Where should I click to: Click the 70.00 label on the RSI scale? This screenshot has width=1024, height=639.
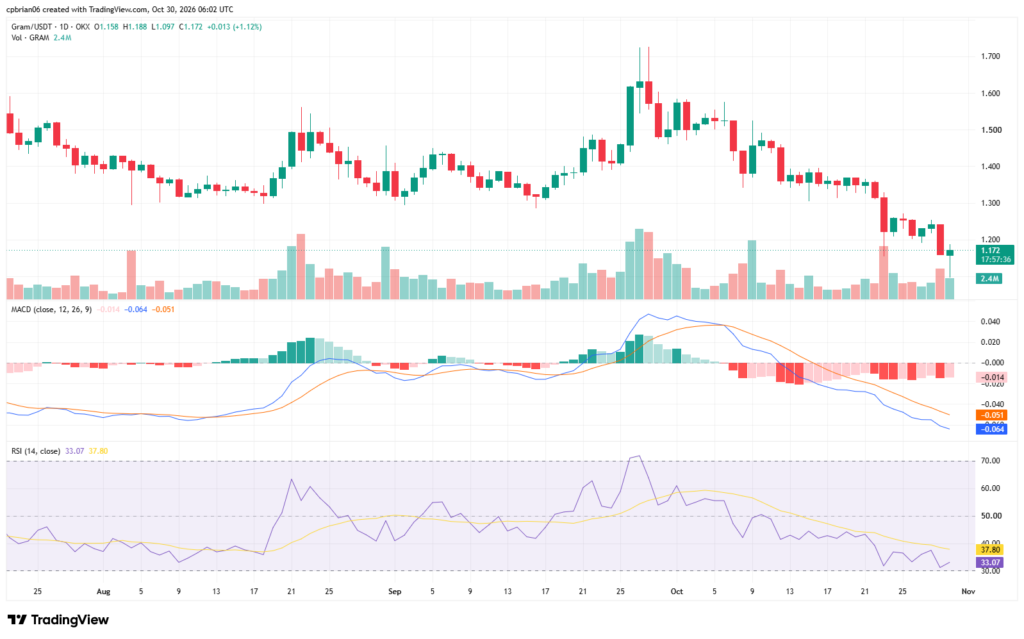click(991, 461)
